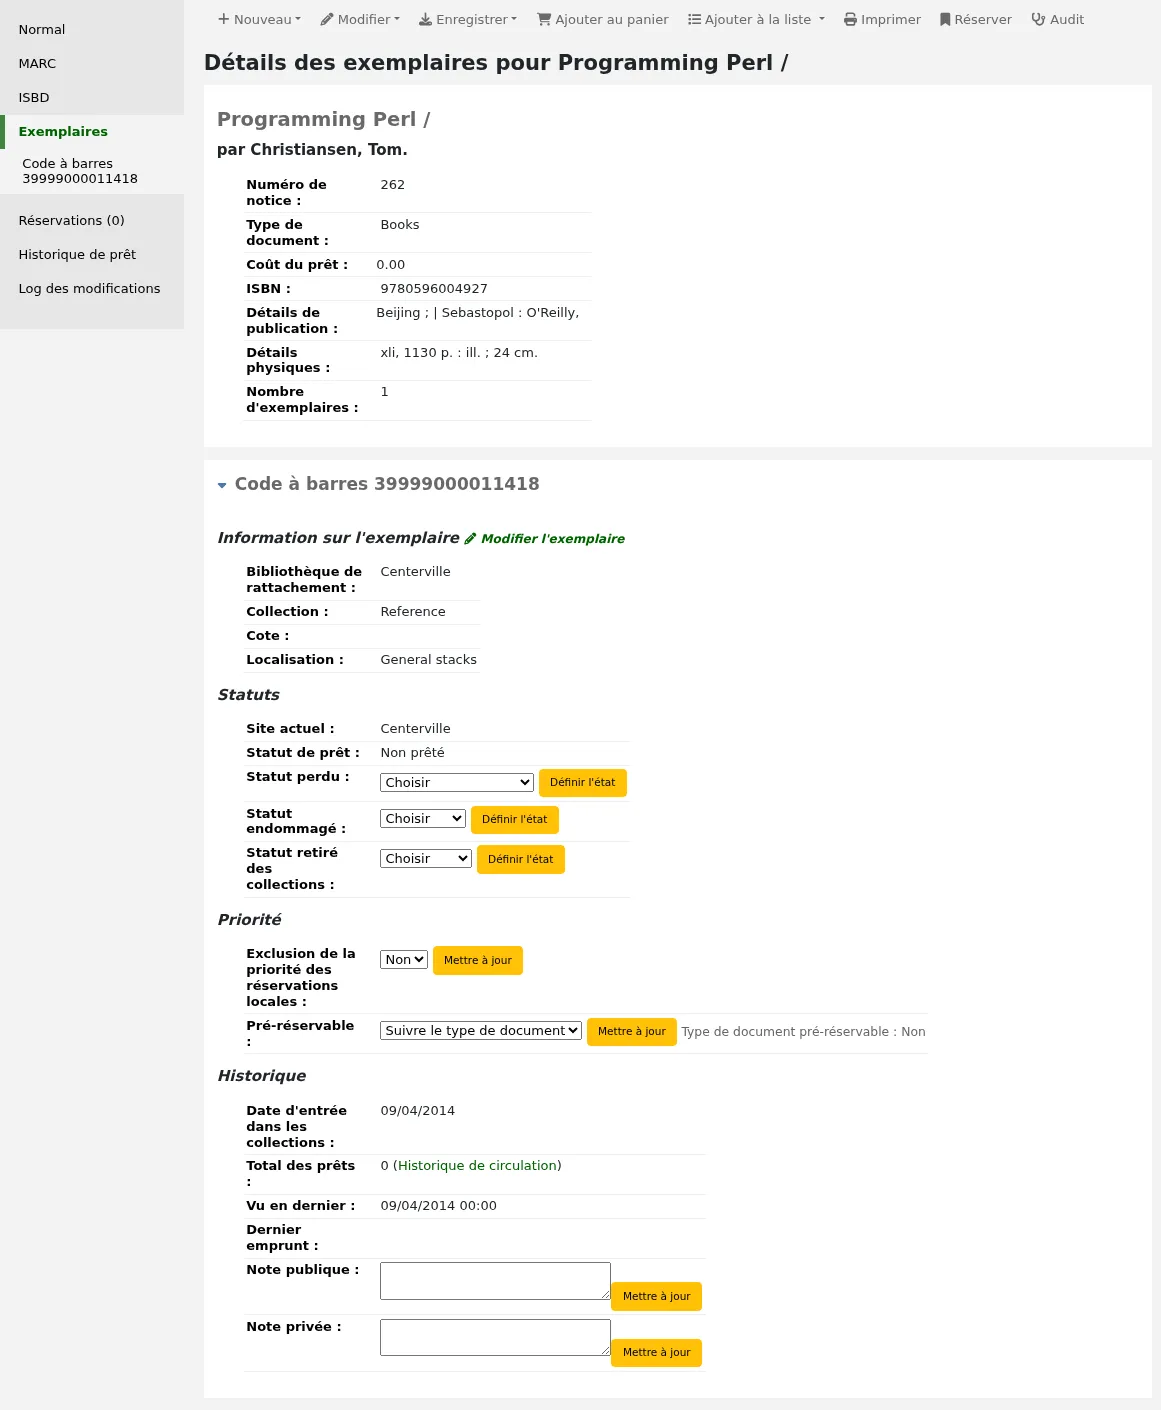Viewport: 1161px width, 1410px height.
Task: Open the Historique de circulation link
Action: (477, 1166)
